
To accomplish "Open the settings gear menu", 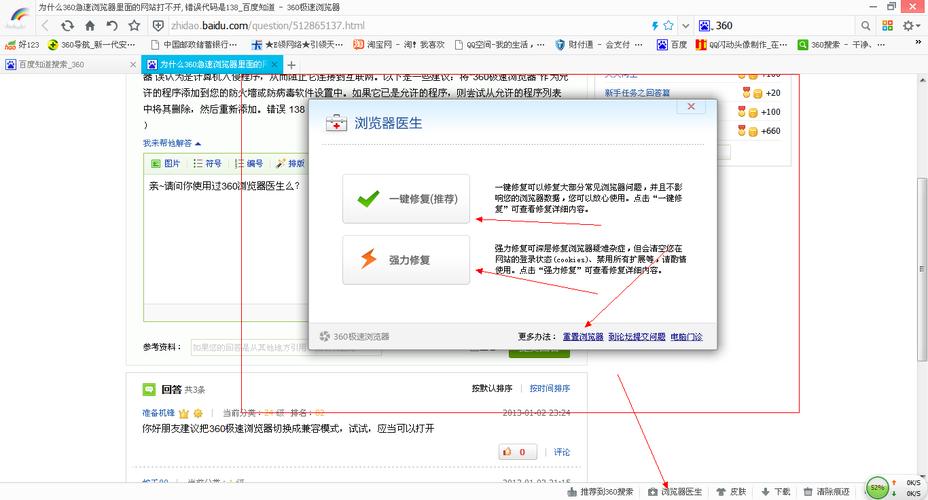I will click(x=910, y=25).
